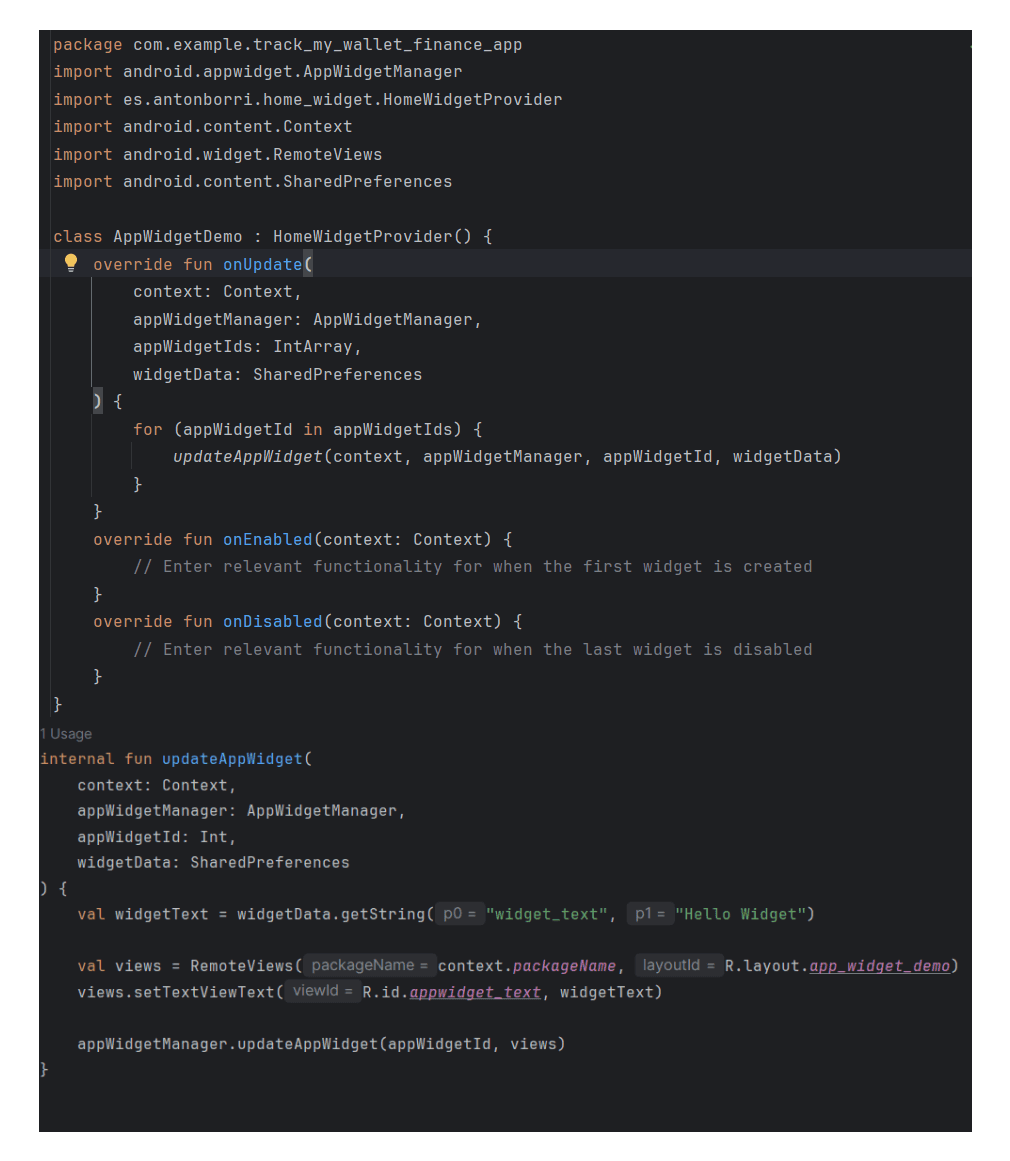1010x1161 pixels.
Task: Click the italic updateAppWidget call inside the loop
Action: [x=247, y=457]
